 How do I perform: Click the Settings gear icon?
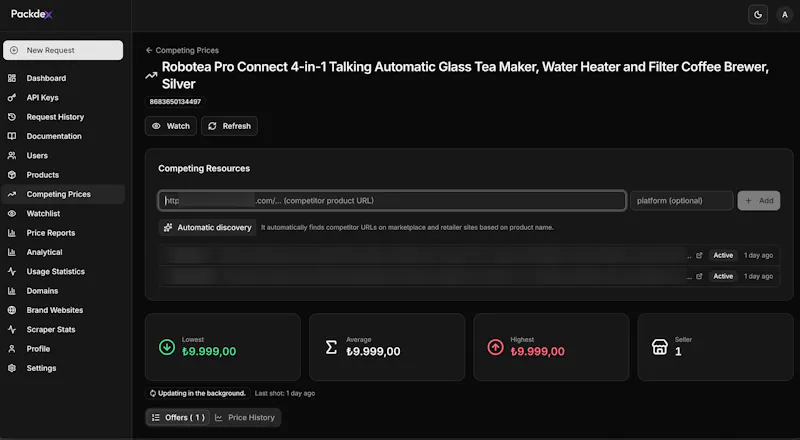point(12,368)
